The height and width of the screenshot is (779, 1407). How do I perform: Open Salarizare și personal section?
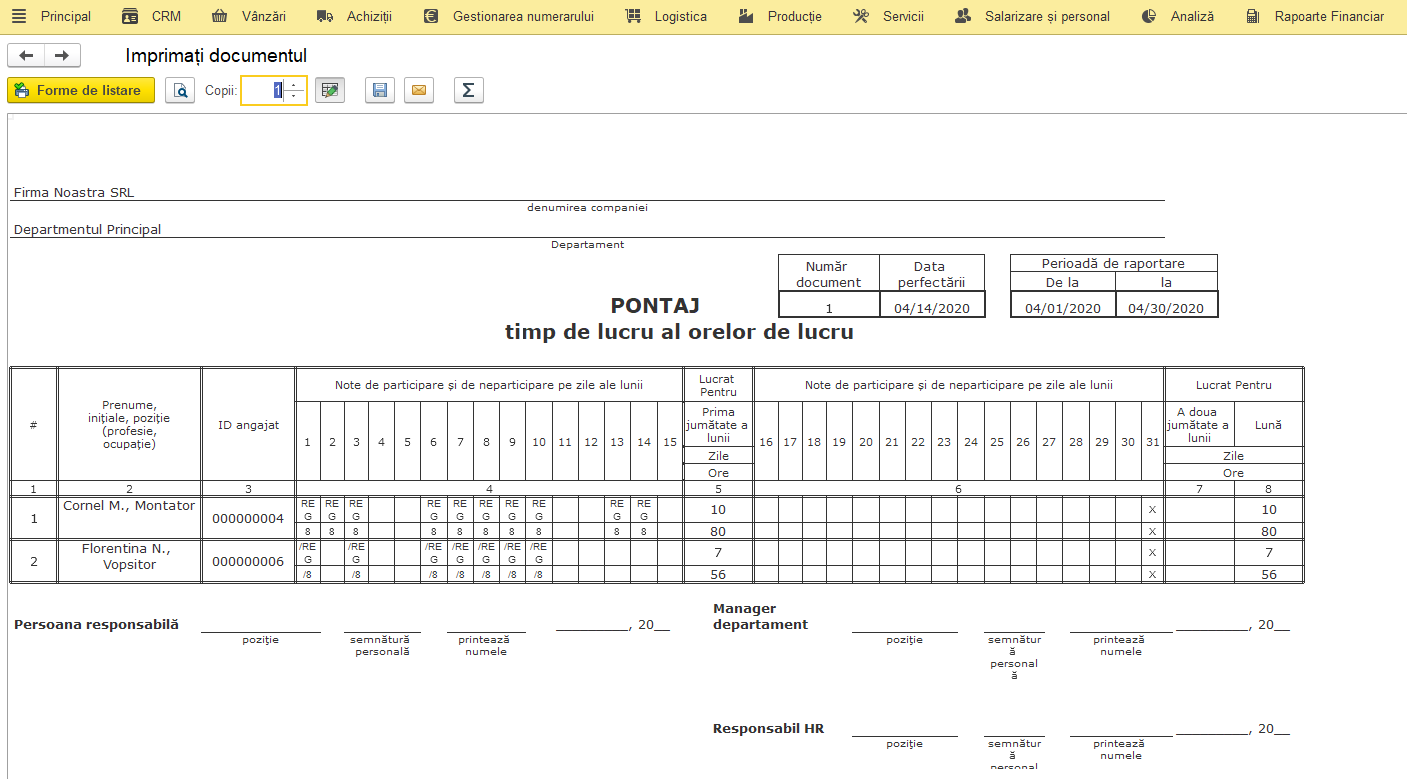point(1032,16)
